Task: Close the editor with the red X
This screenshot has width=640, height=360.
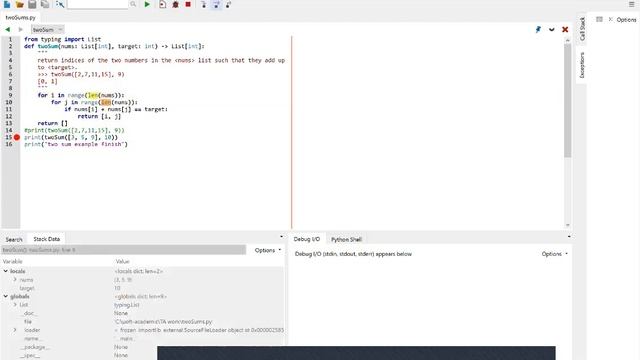Action: (x=565, y=29)
